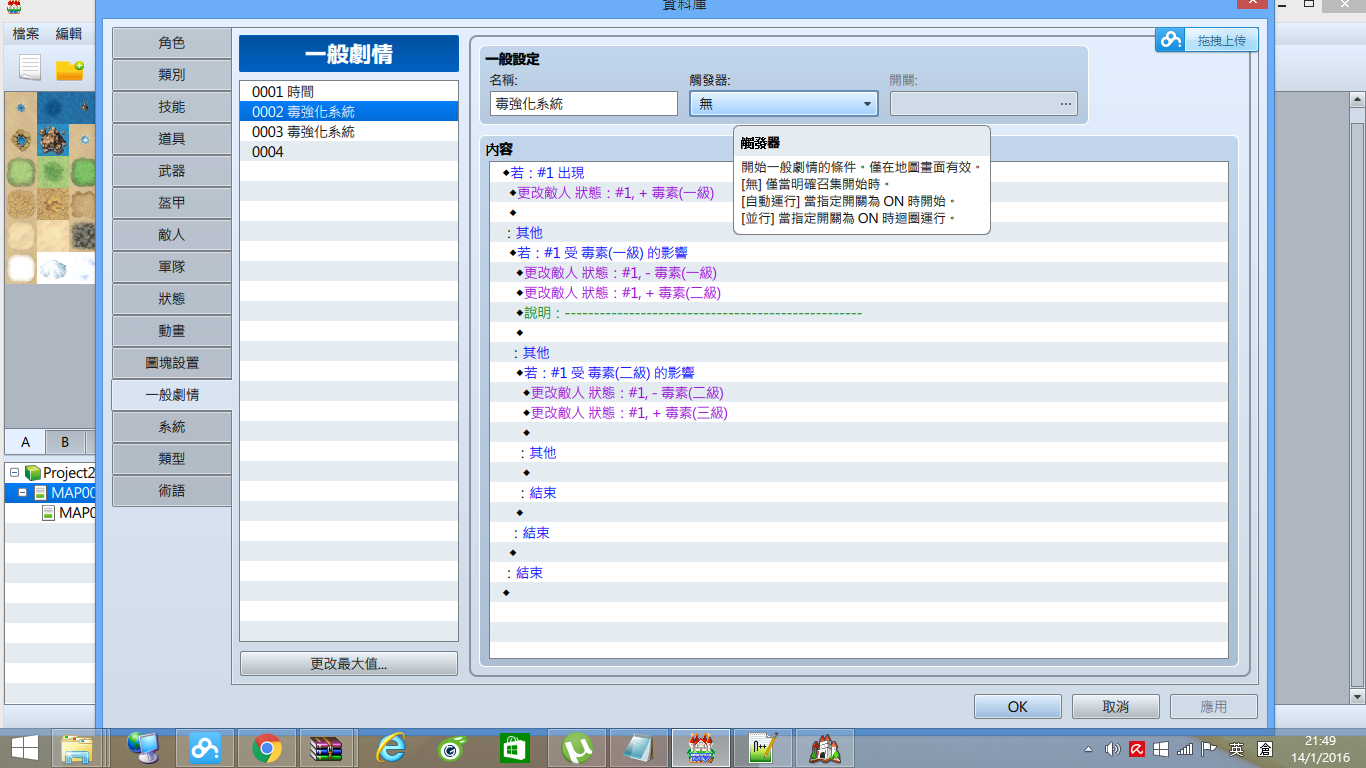Open the 檔案 menu in main window
The height and width of the screenshot is (768, 1366).
click(26, 34)
